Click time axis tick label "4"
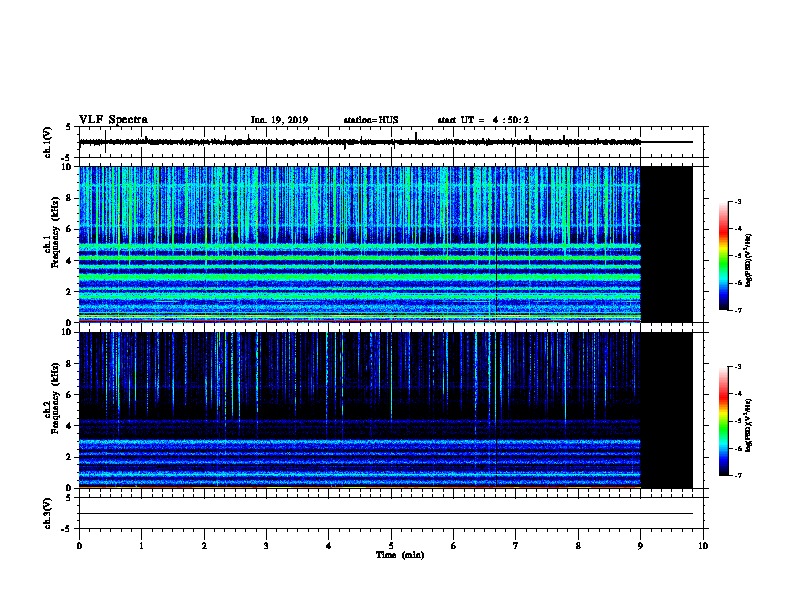 (328, 545)
